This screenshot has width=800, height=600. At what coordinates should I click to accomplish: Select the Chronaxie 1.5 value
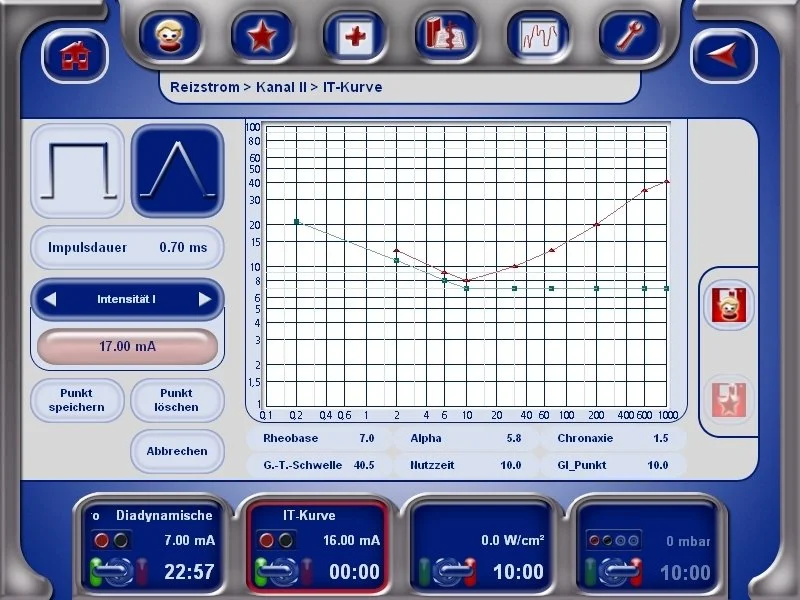click(x=613, y=438)
